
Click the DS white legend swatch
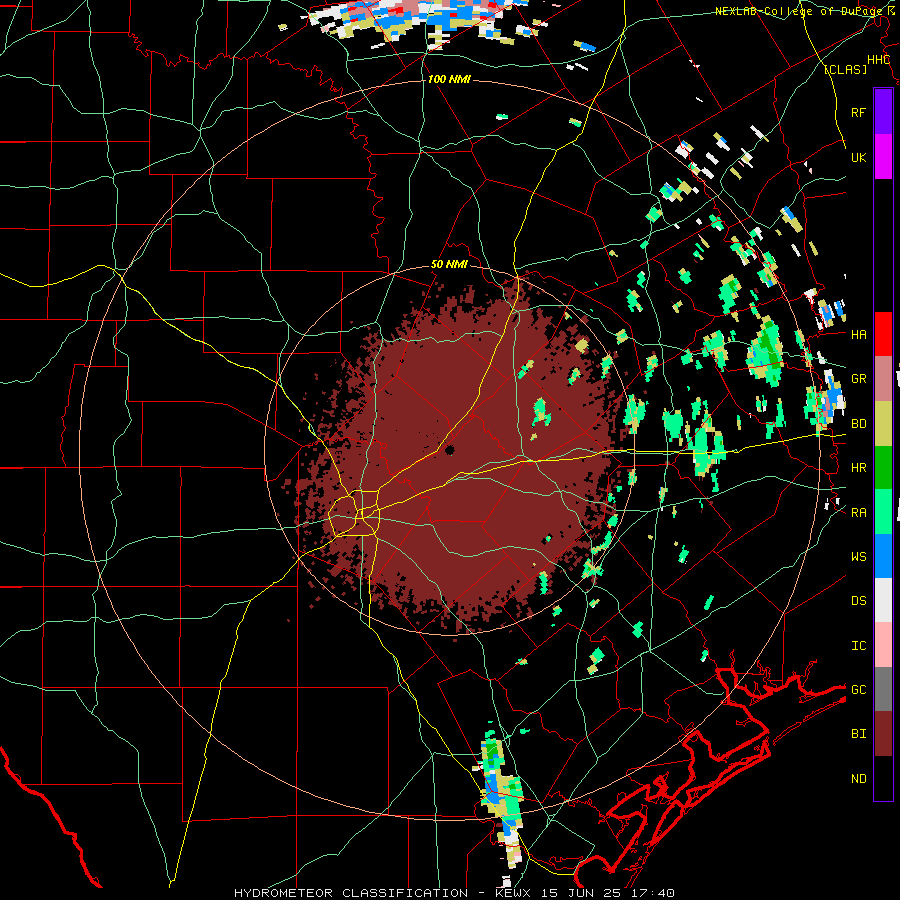(x=883, y=600)
